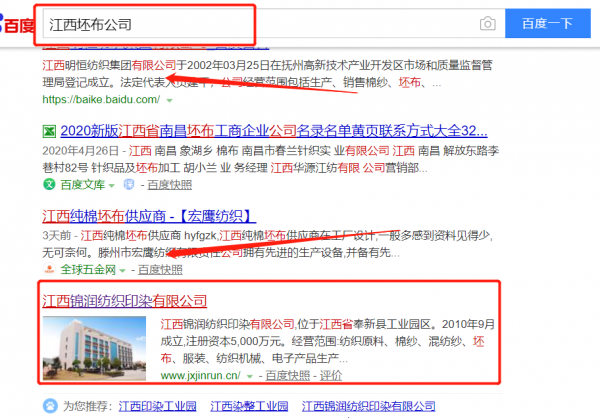The height and width of the screenshot is (418, 600).
Task: Click the 百度文库 paw source icon
Action: [48, 186]
